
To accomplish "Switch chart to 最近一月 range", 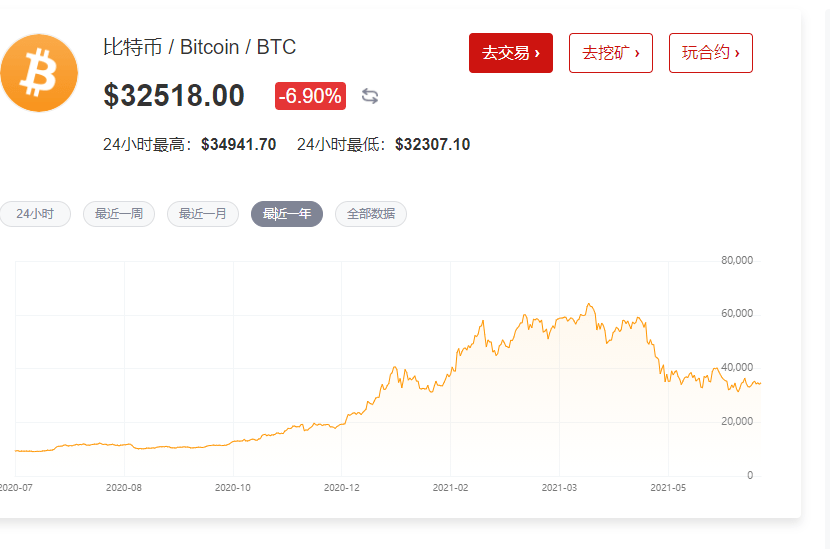I will click(203, 214).
